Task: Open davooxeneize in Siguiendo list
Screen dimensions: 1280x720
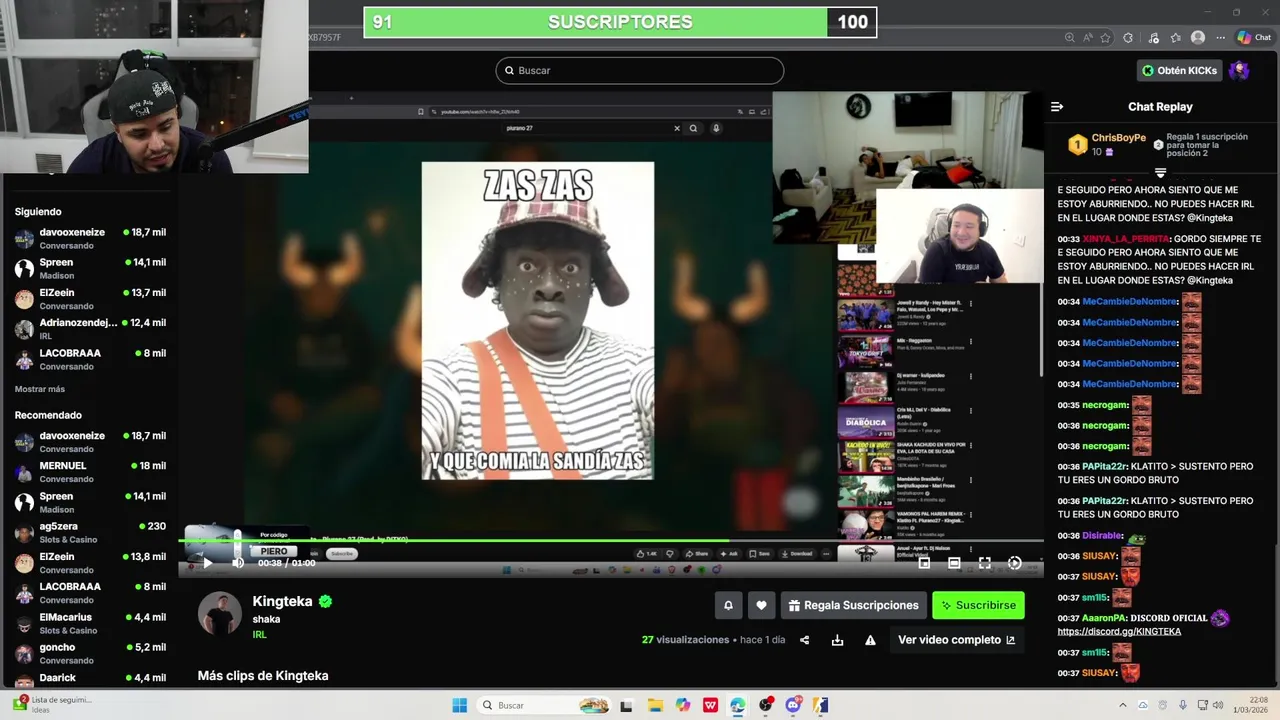Action: (x=90, y=238)
